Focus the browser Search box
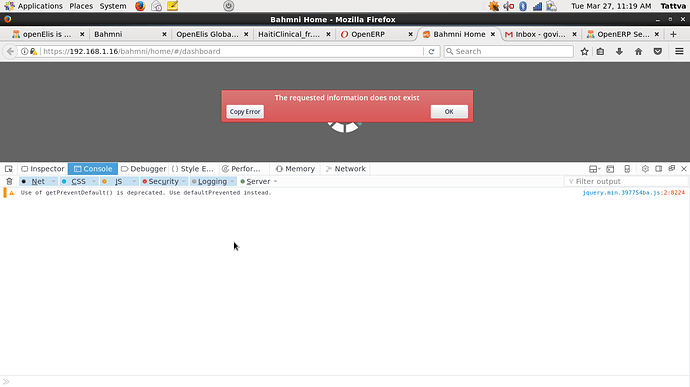The height and width of the screenshot is (387, 690). pyautogui.click(x=508, y=52)
